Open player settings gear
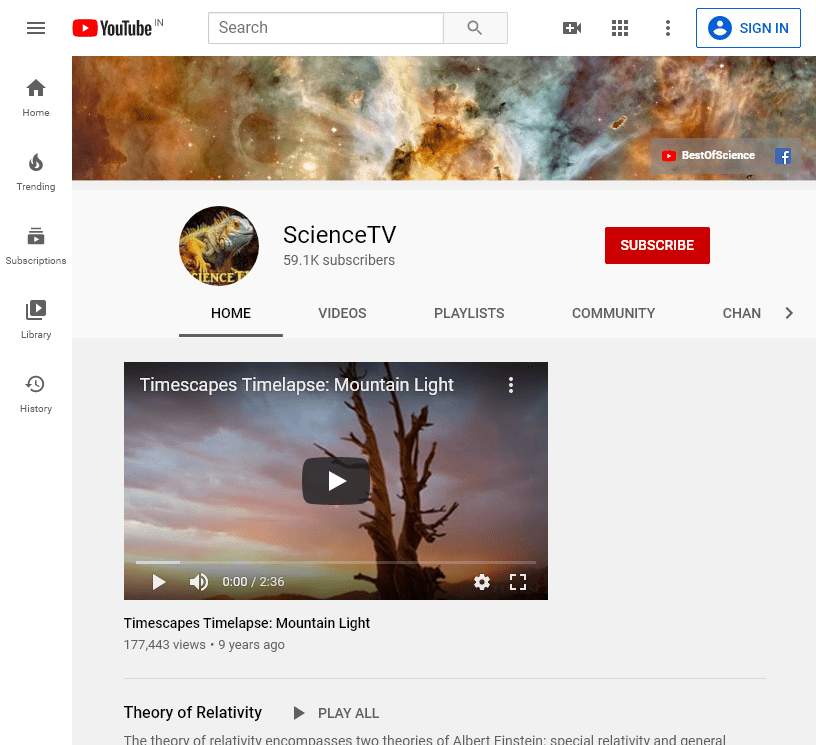This screenshot has height=745, width=816. click(482, 582)
